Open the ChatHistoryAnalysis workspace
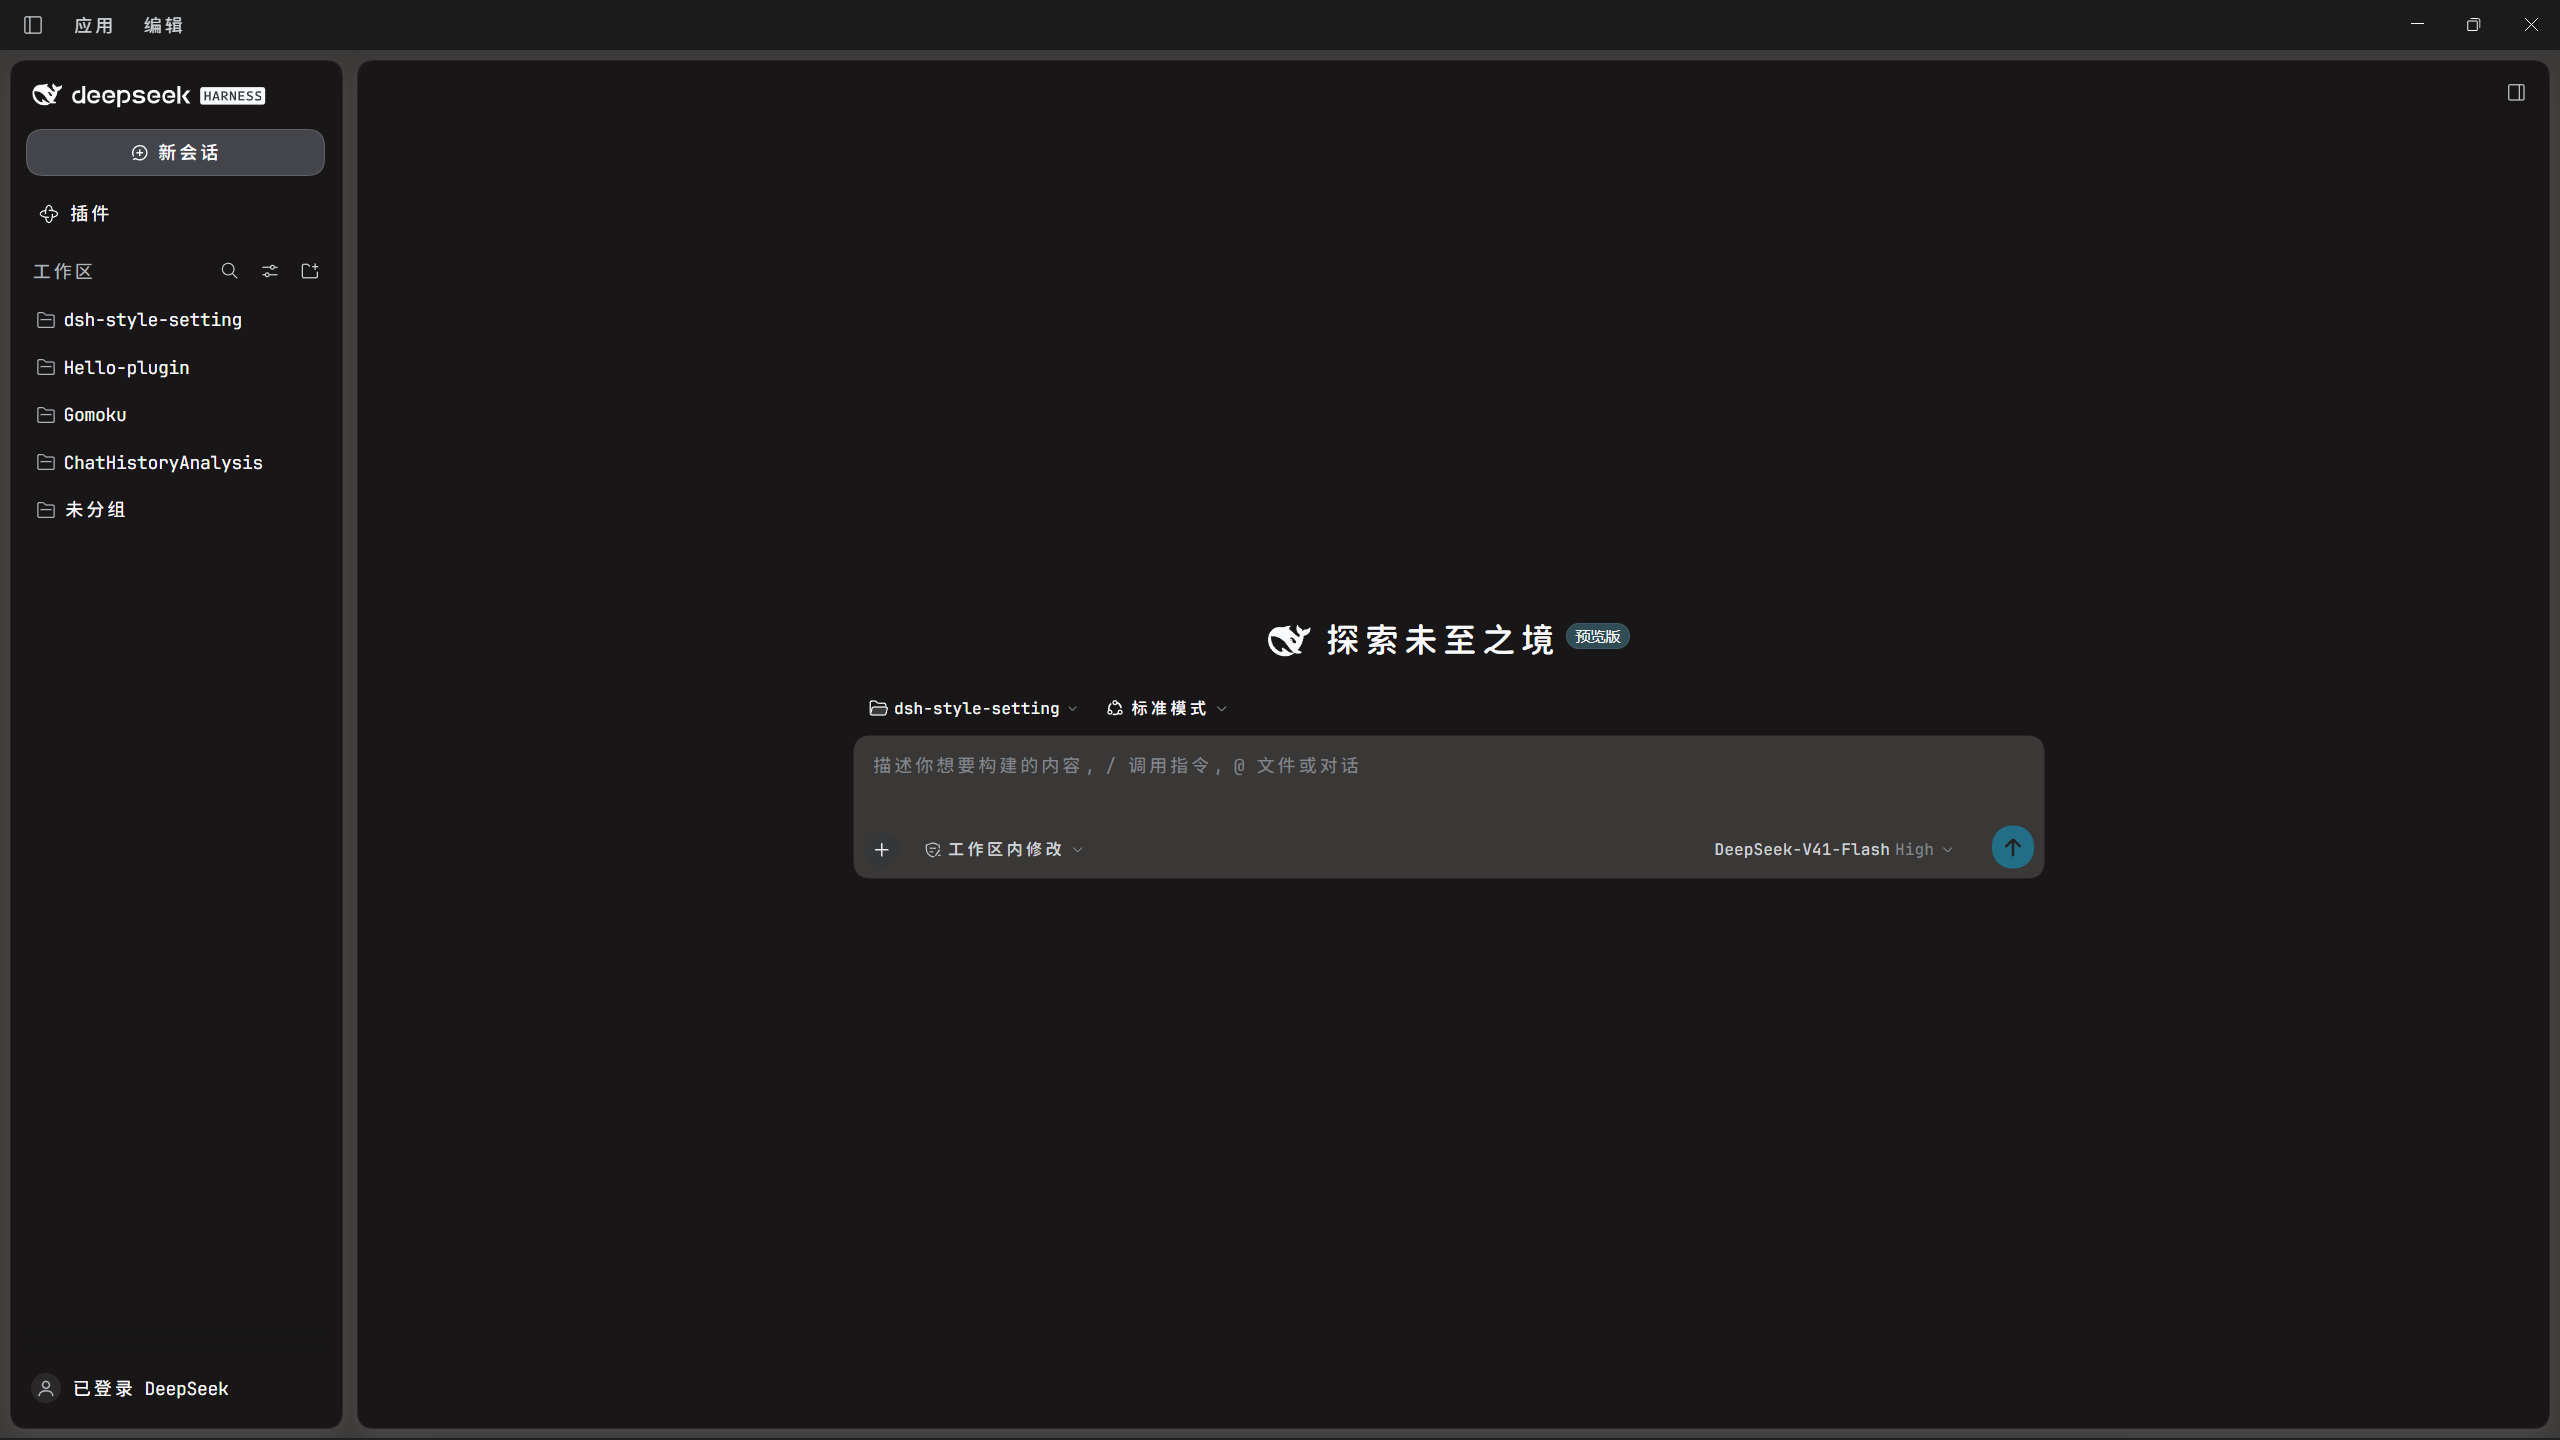 pyautogui.click(x=175, y=462)
